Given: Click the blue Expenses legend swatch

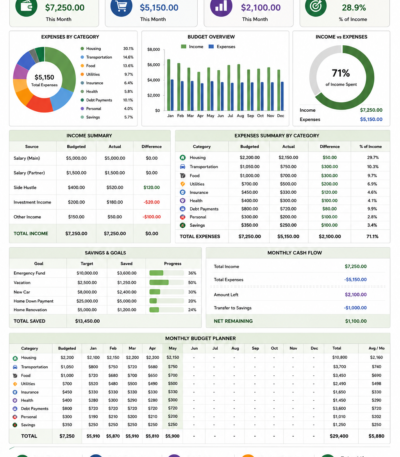Looking at the screenshot, I should click(211, 47).
